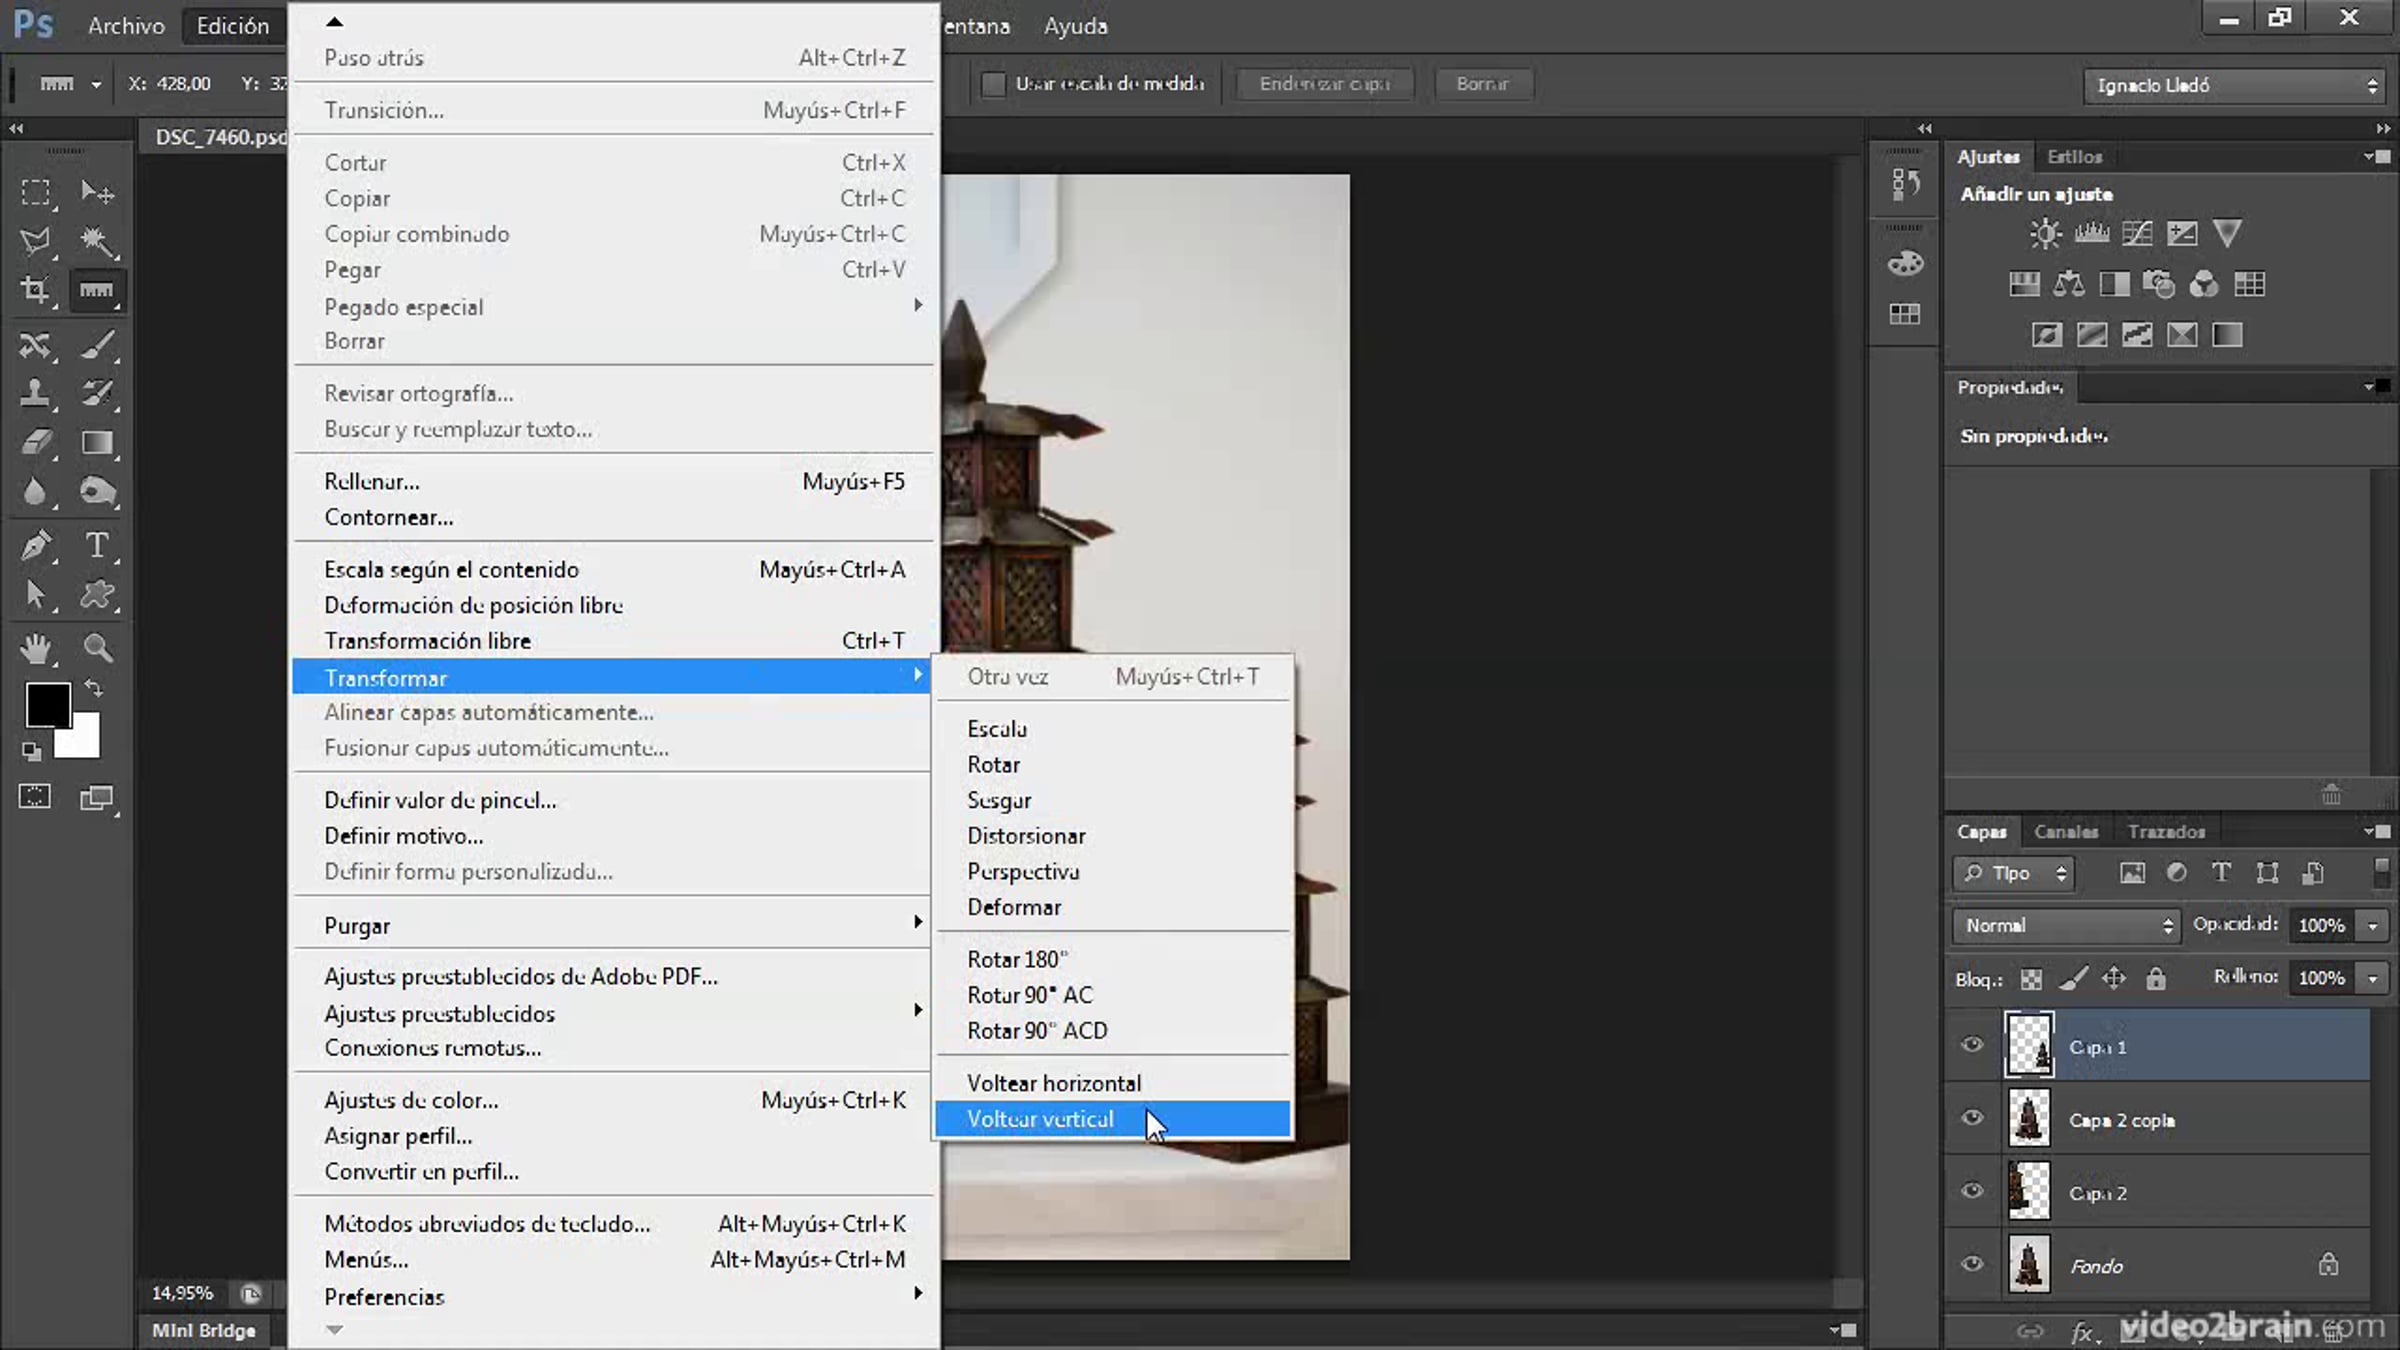Screen dimensions: 2400x1350
Task: Select the Hand tool
Action: tap(36, 648)
